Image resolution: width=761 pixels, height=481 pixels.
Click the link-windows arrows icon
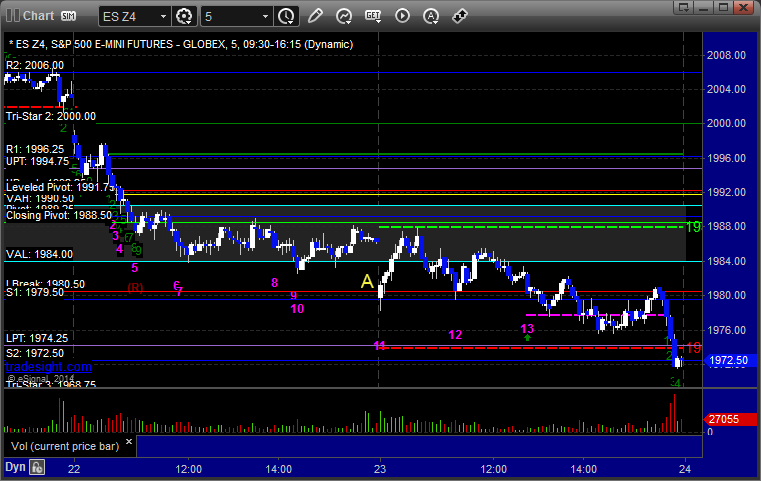tap(460, 16)
